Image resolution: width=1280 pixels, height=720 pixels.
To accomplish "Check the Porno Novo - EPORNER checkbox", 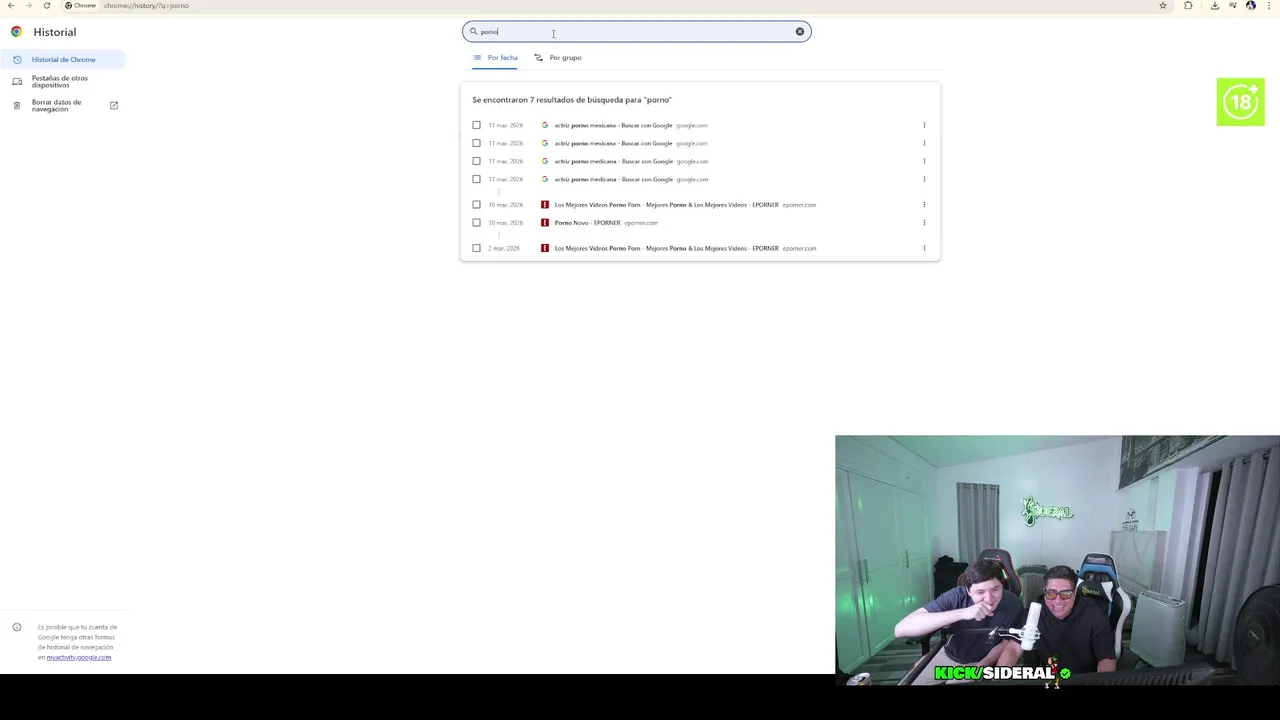I will pos(476,223).
